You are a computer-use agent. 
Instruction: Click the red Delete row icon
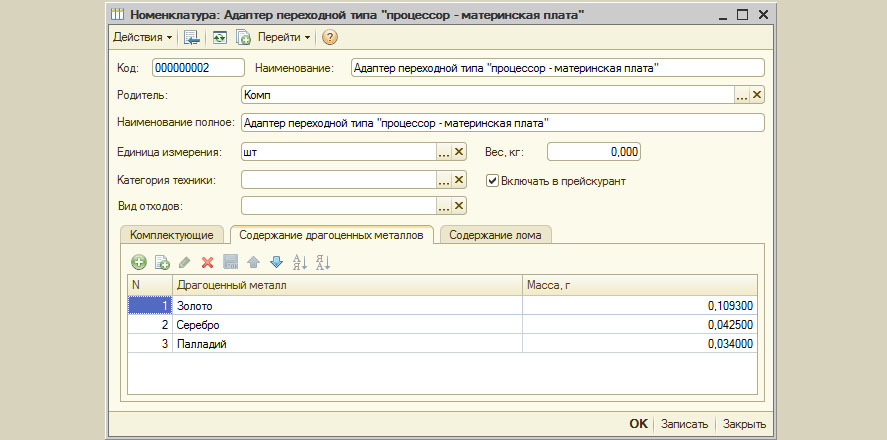pyautogui.click(x=207, y=262)
